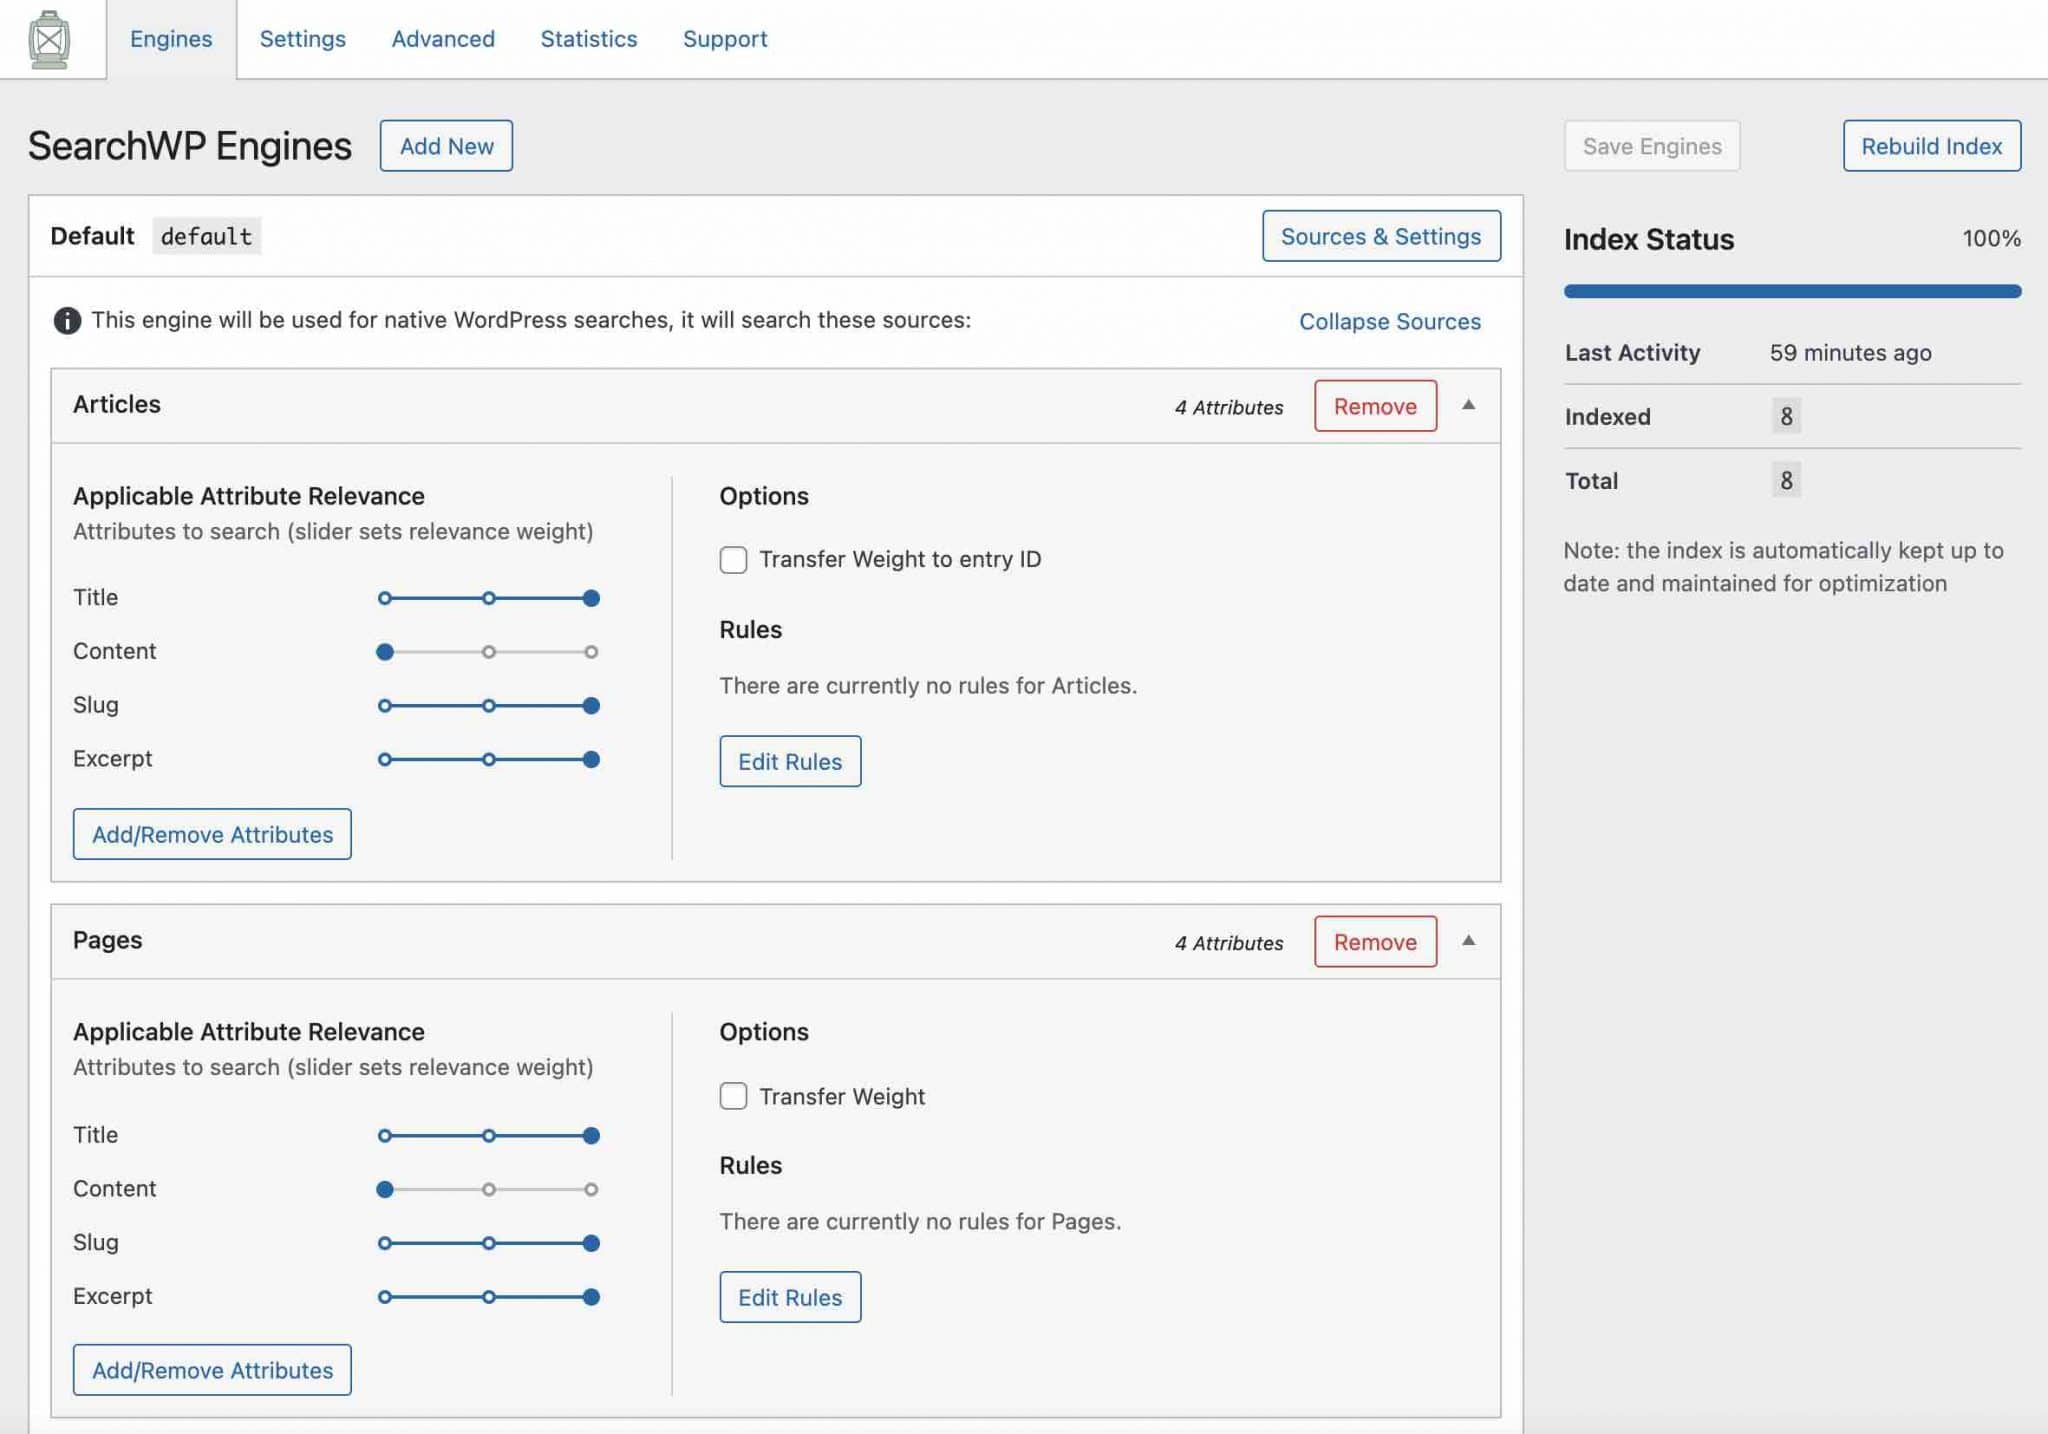This screenshot has width=2048, height=1434.
Task: Remove the Pages source
Action: [1375, 942]
